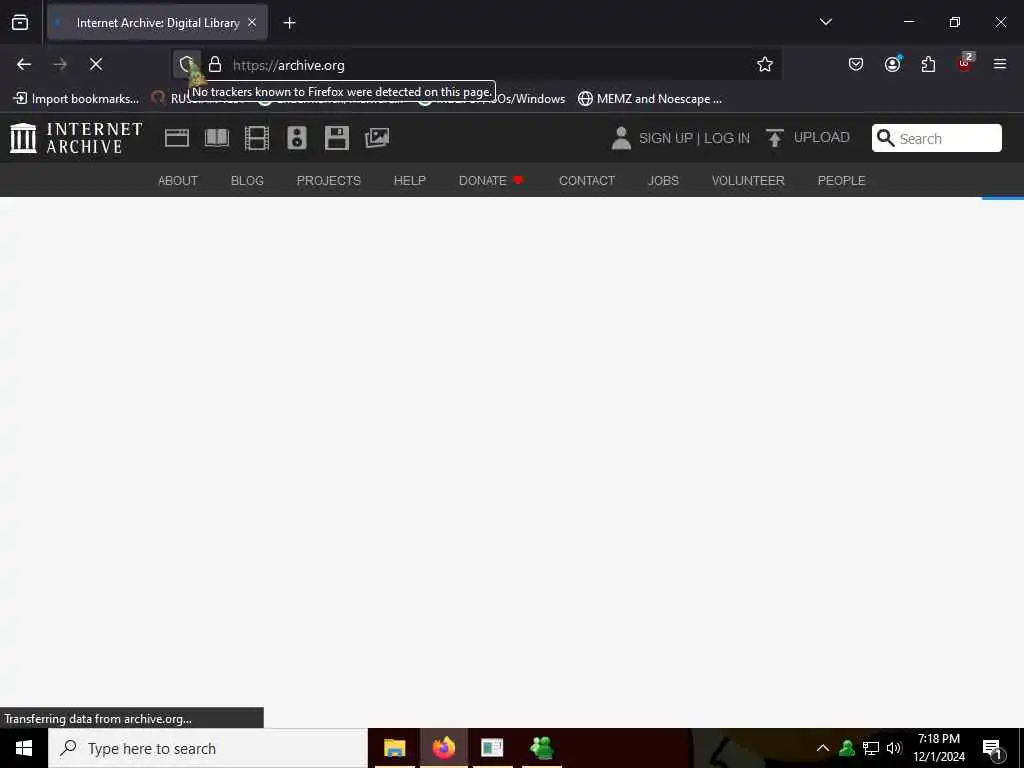Open the Images icon

(377, 138)
